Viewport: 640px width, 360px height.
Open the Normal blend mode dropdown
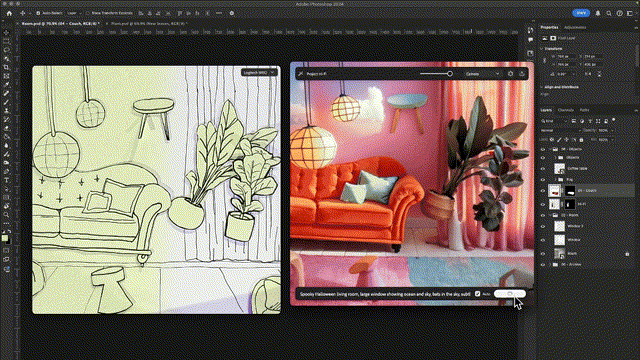(x=560, y=131)
